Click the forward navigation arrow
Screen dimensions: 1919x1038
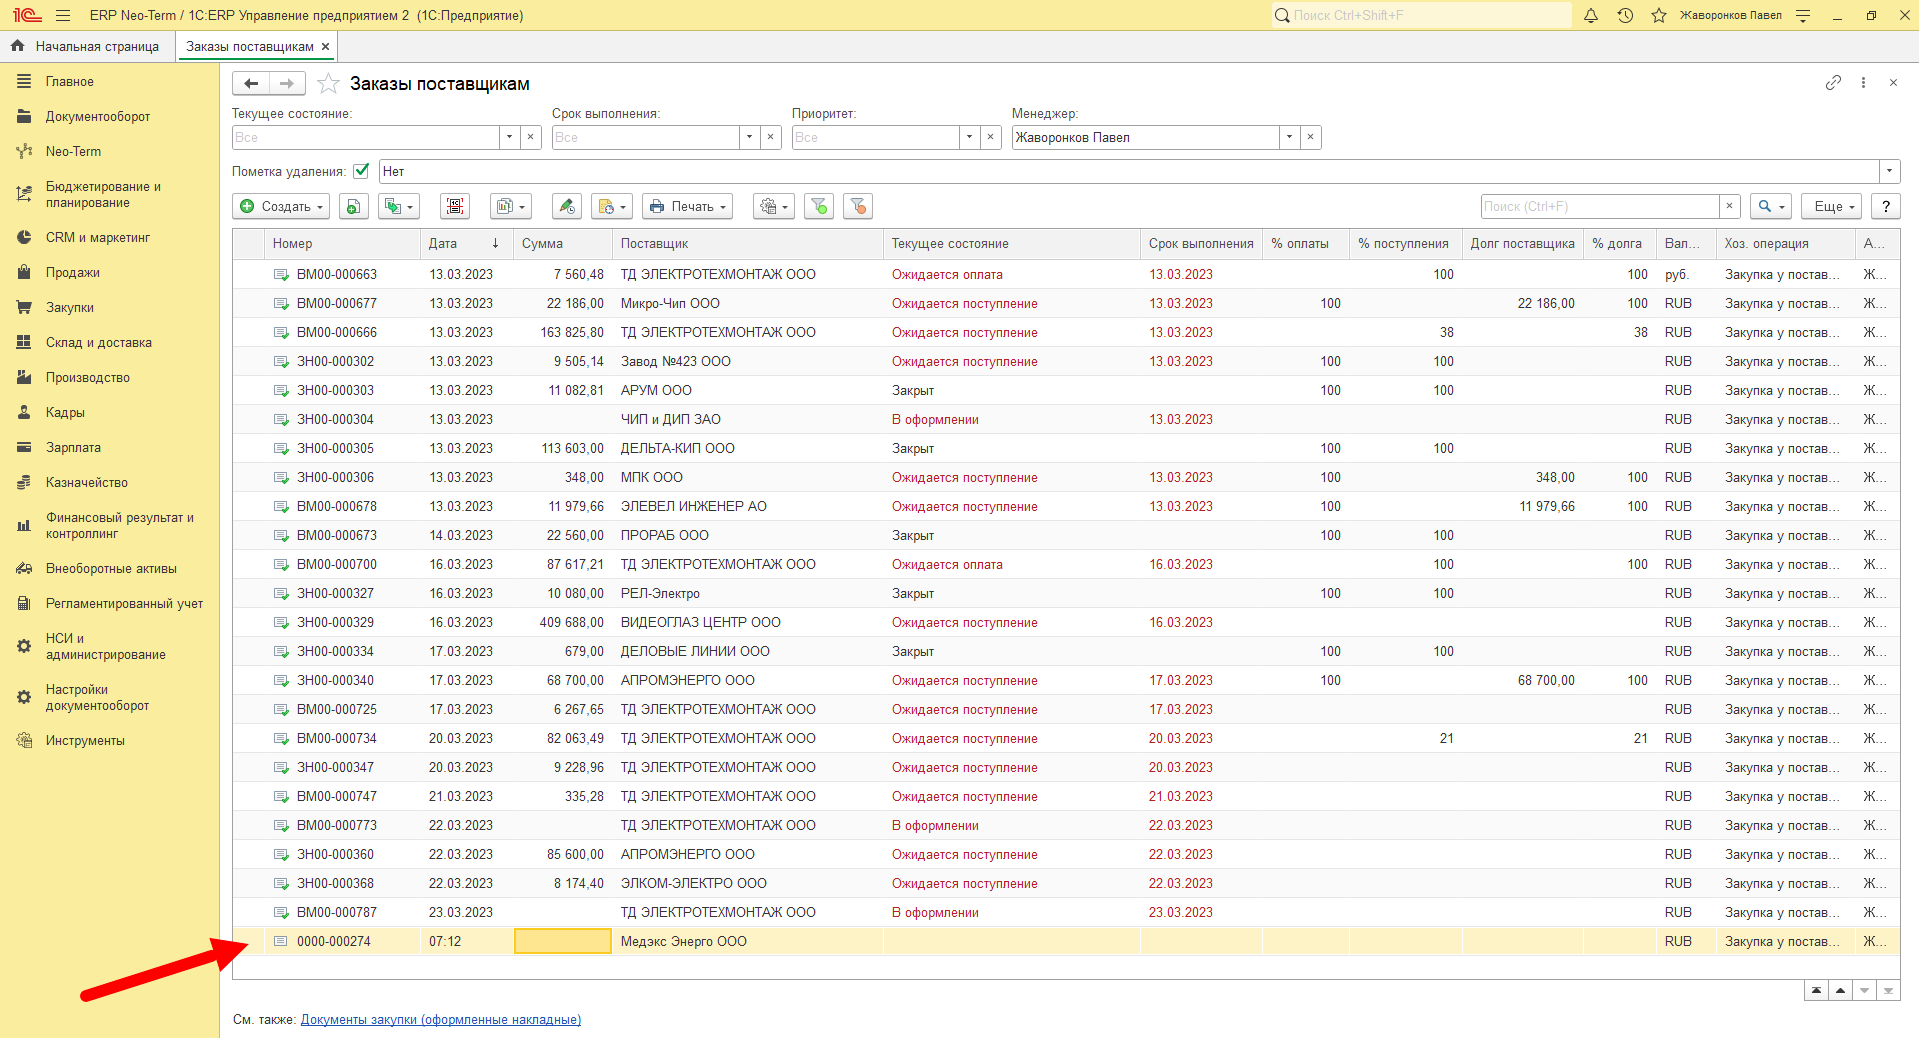click(x=287, y=84)
